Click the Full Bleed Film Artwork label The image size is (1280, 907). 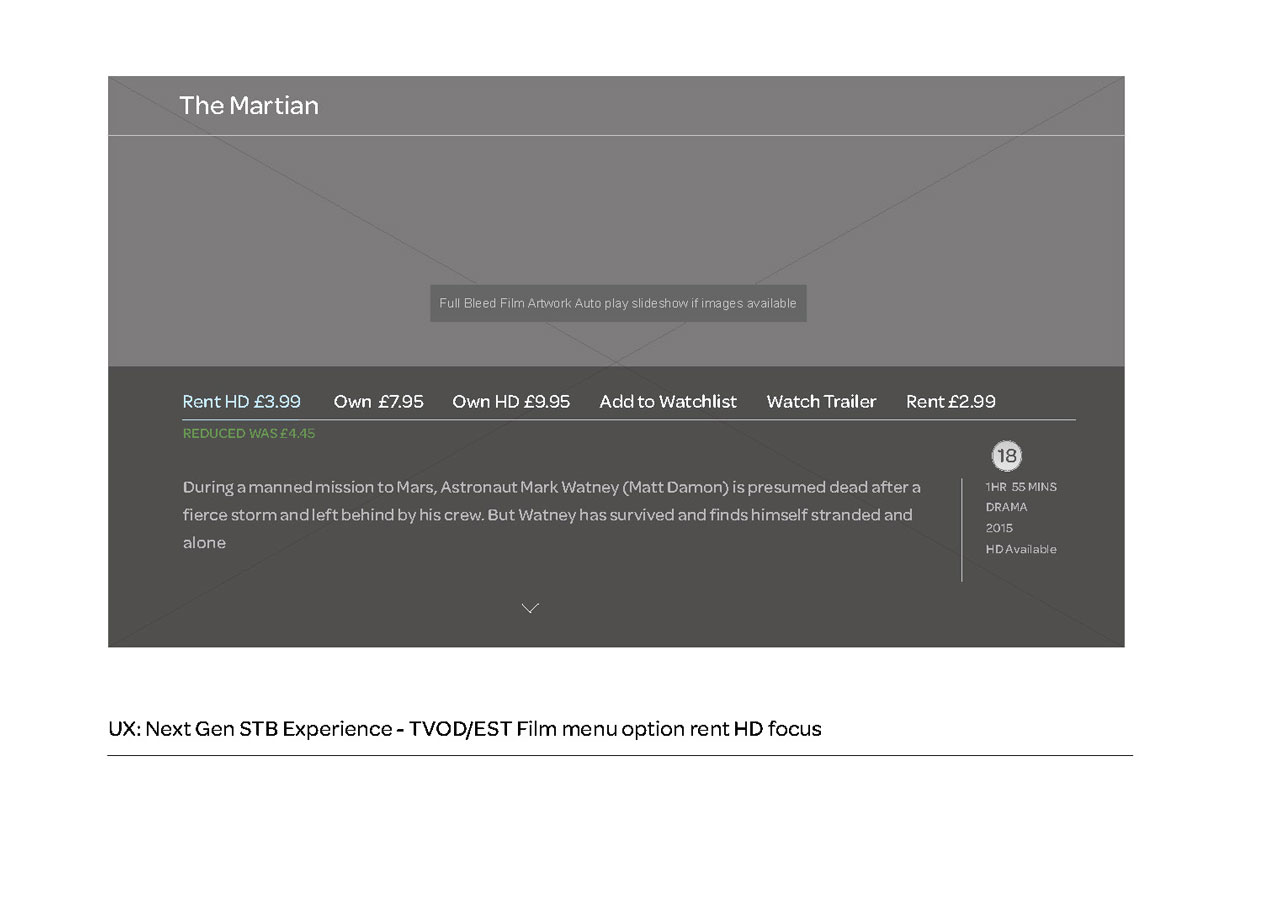(618, 303)
